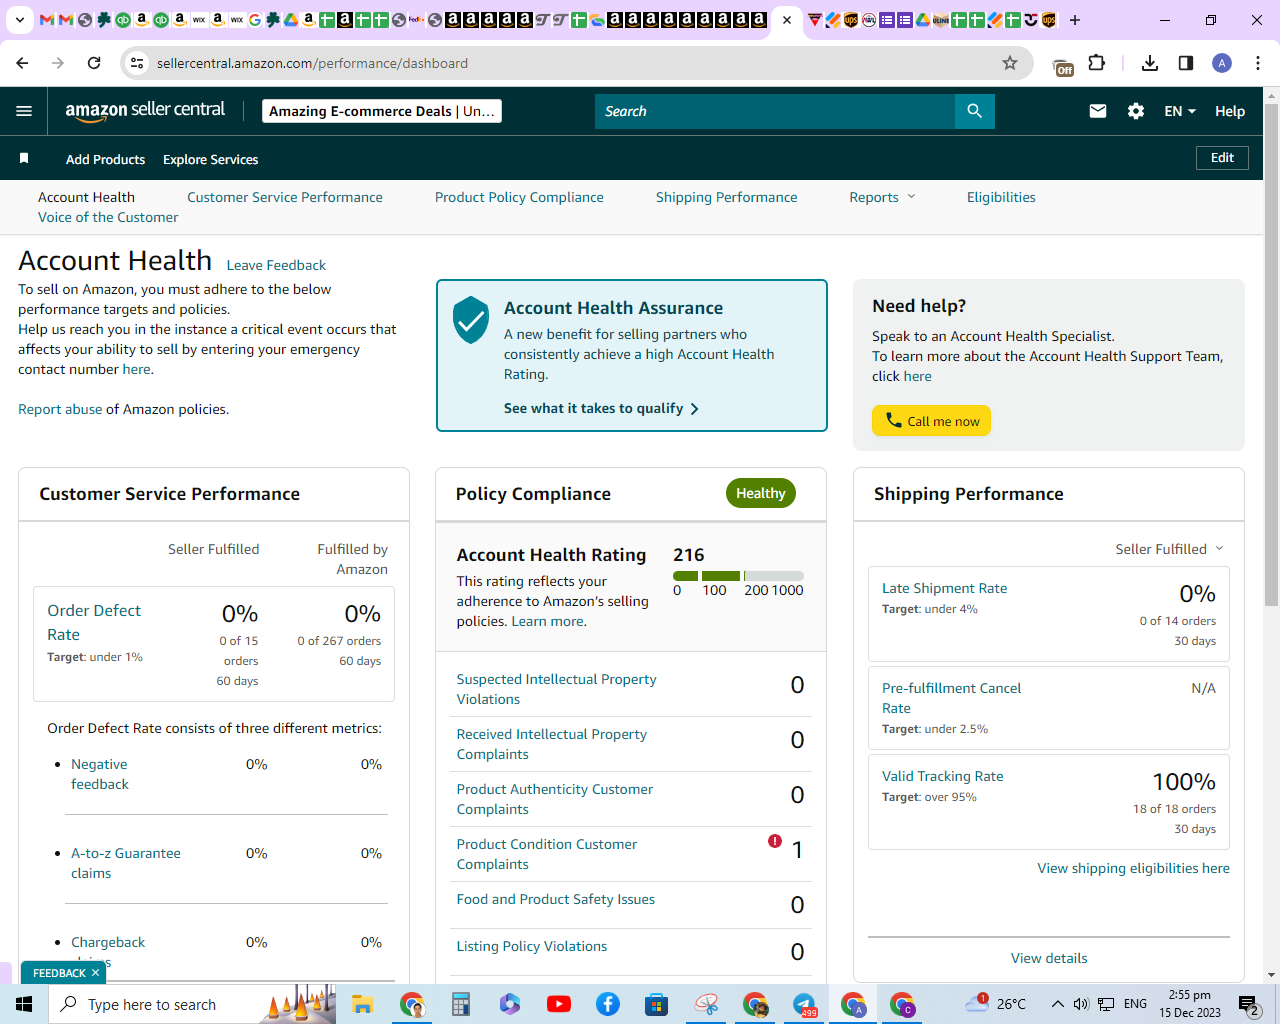Expand the Reports dropdown menu
The image size is (1280, 1024).
click(882, 197)
